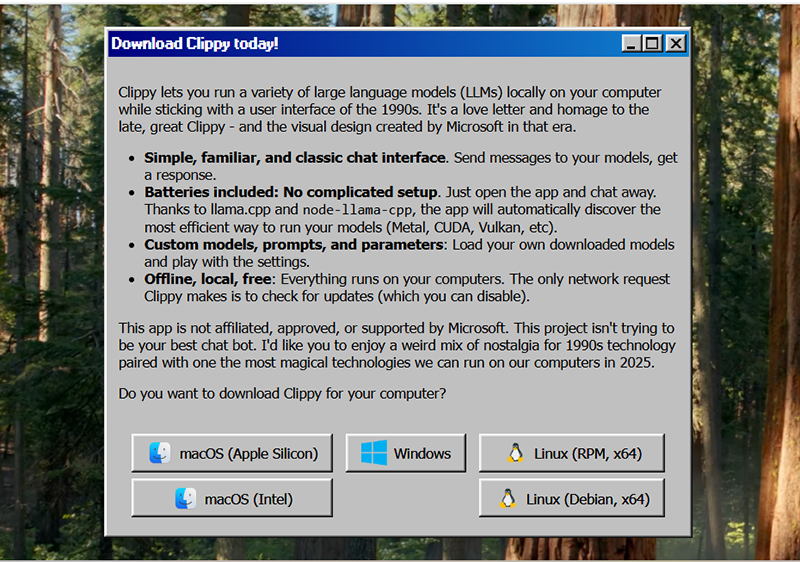Minimize the Download Clippy window

click(x=631, y=44)
